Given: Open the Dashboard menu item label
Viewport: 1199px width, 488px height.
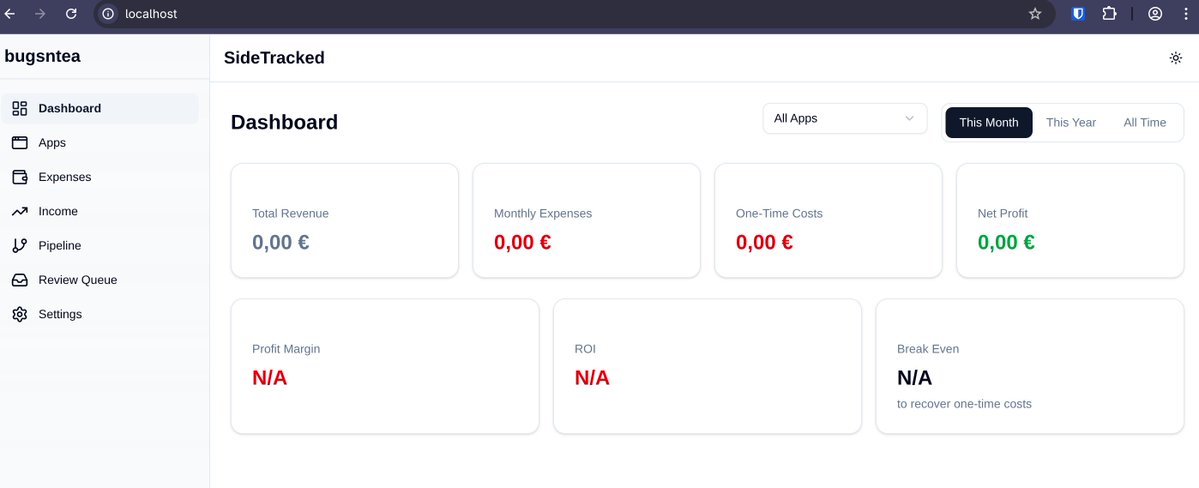Looking at the screenshot, I should pos(70,109).
